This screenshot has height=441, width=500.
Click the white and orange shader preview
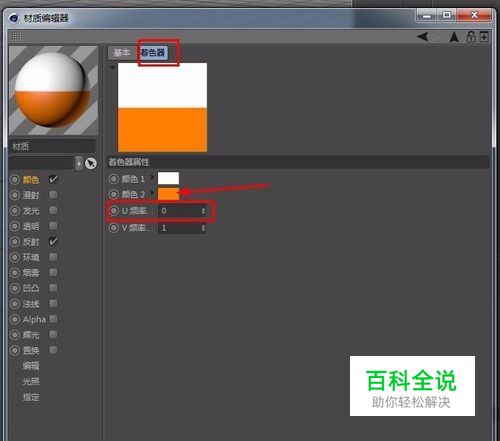tap(162, 107)
